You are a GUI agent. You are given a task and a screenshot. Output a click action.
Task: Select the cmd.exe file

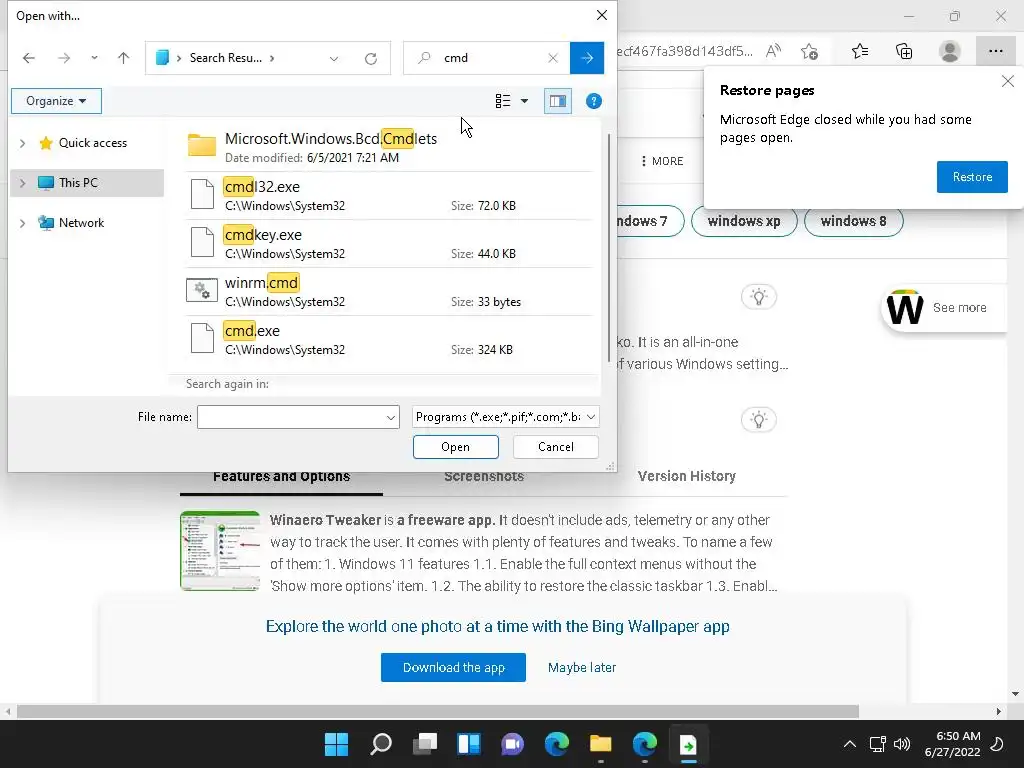[x=389, y=339]
